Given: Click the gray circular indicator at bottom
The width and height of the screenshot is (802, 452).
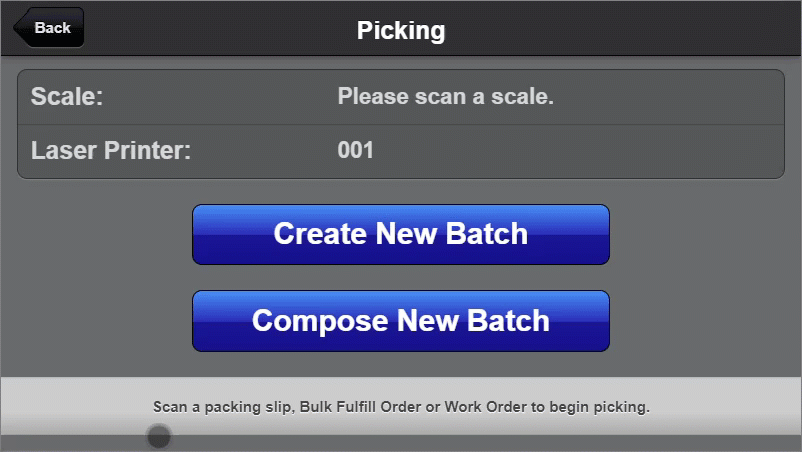Looking at the screenshot, I should pyautogui.click(x=158, y=436).
